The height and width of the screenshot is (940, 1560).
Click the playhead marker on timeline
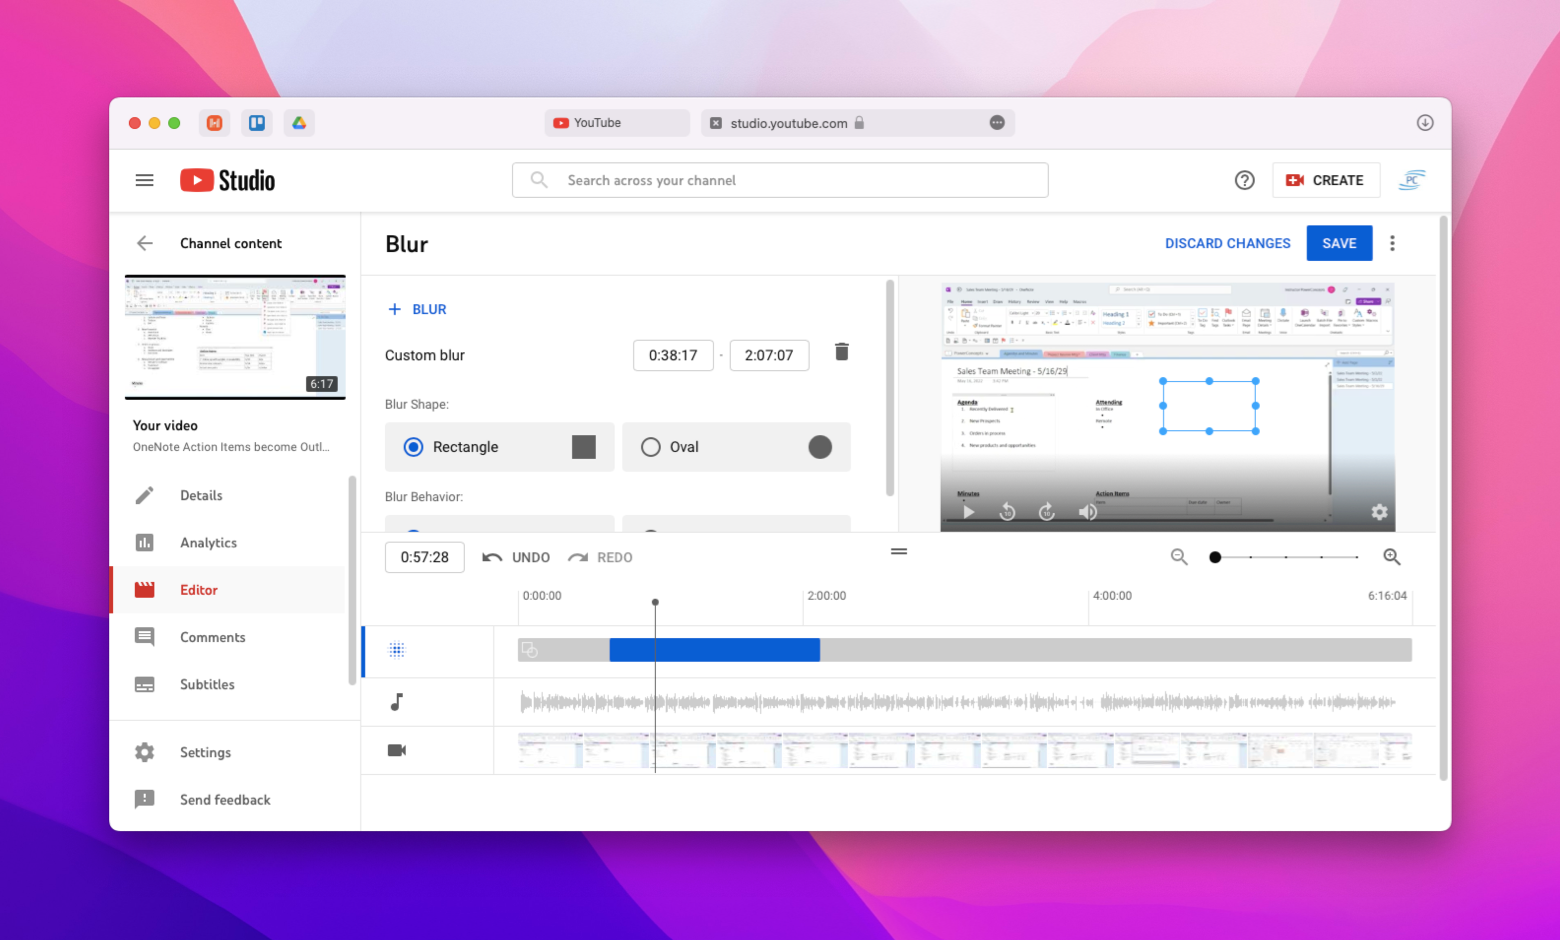tap(655, 602)
